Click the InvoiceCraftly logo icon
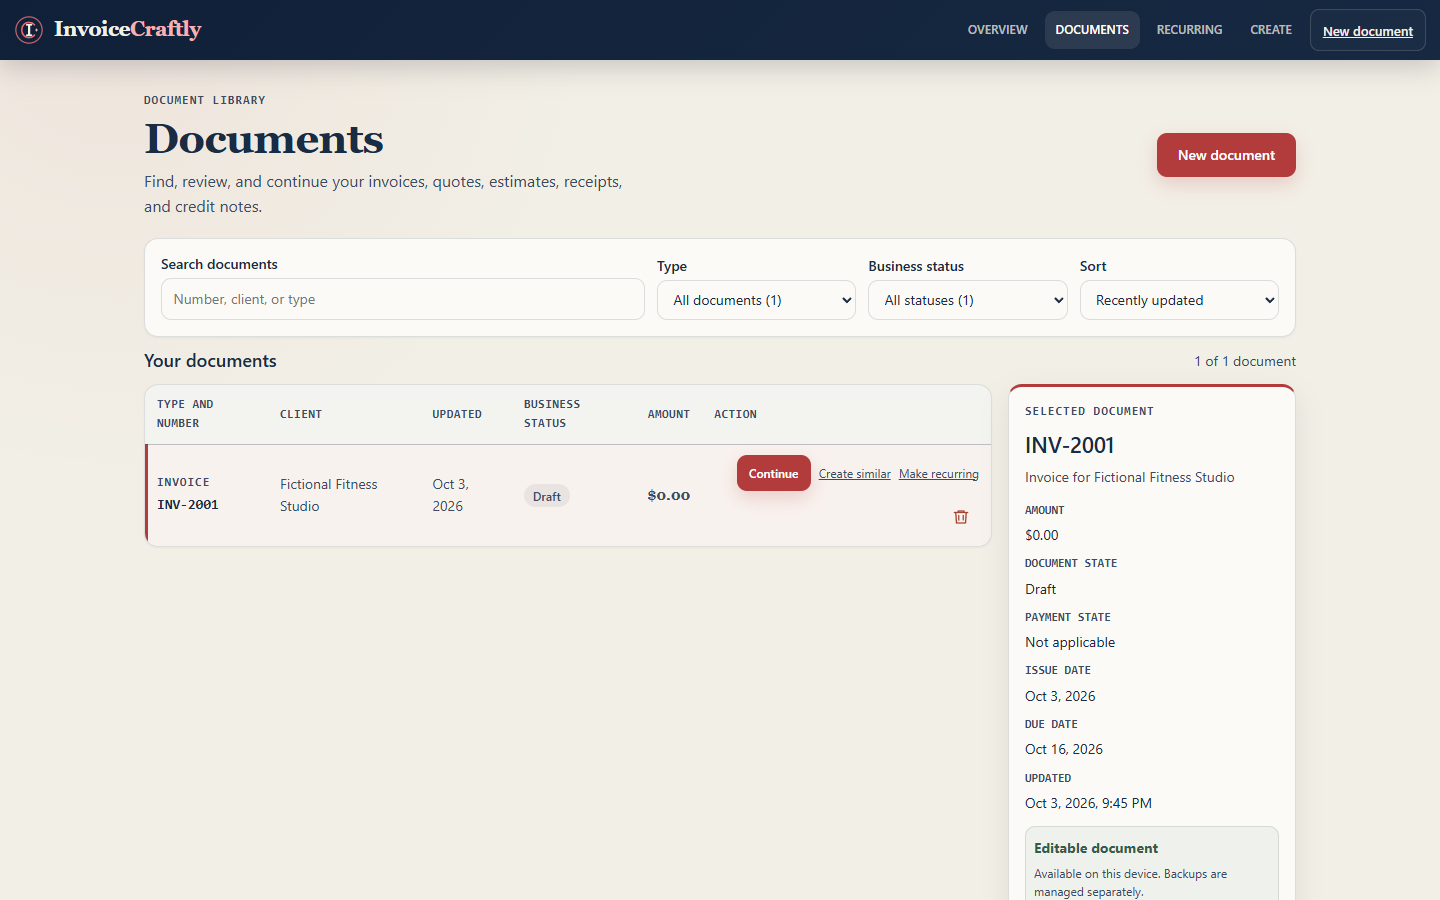Viewport: 1440px width, 900px height. (x=29, y=30)
